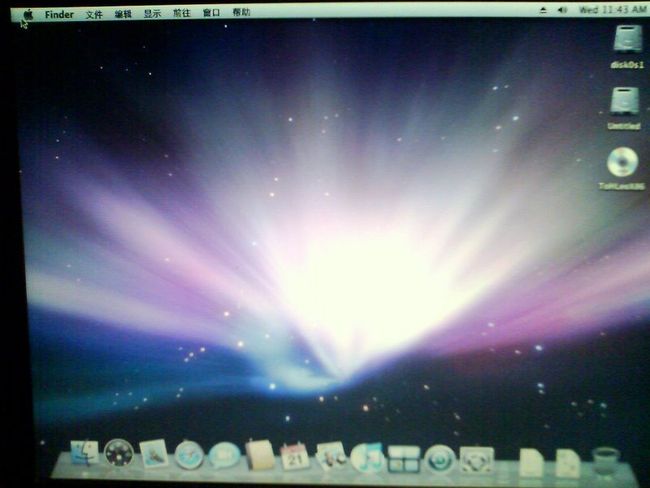This screenshot has width=650, height=488.
Task: Open the 窗口 (Window) menu
Action: [211, 13]
